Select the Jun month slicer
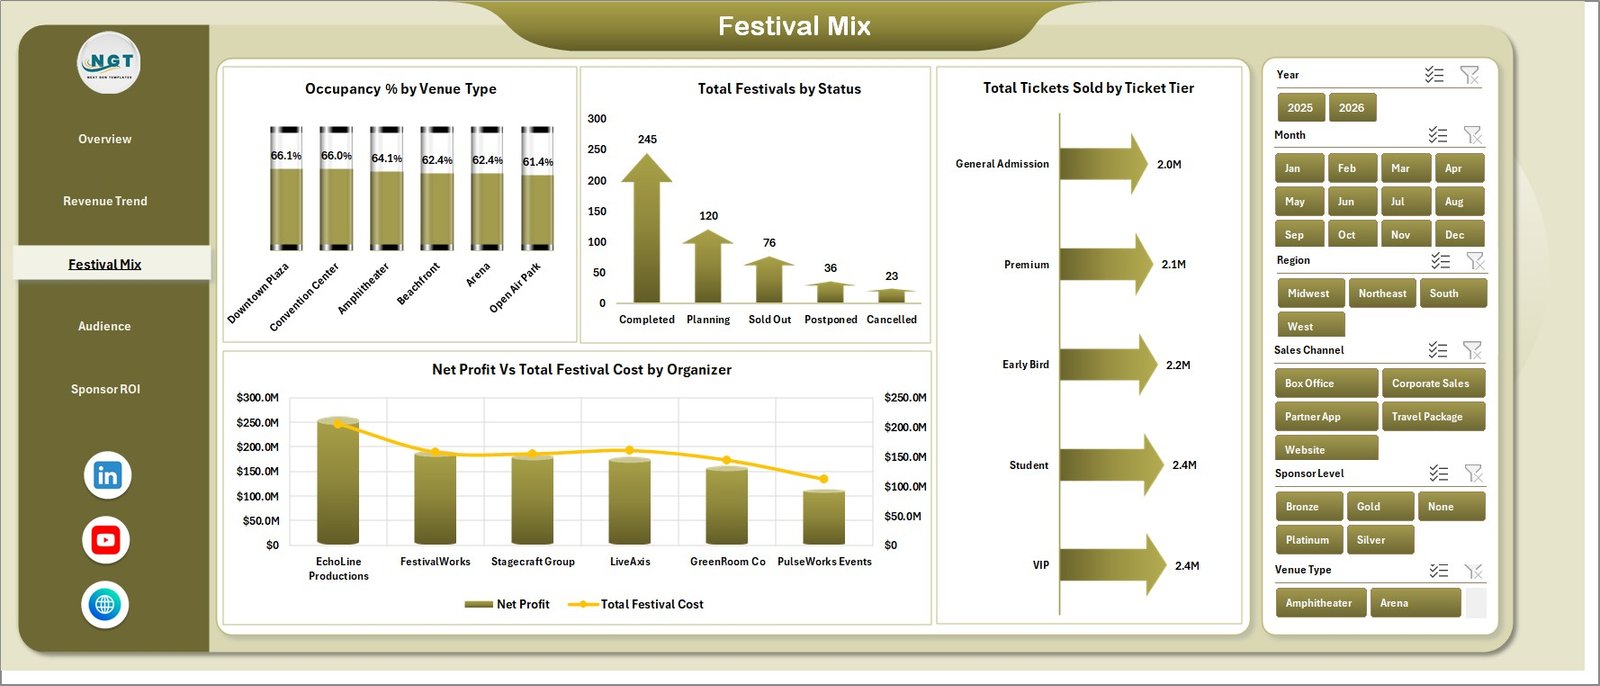The height and width of the screenshot is (686, 1600). coord(1352,201)
